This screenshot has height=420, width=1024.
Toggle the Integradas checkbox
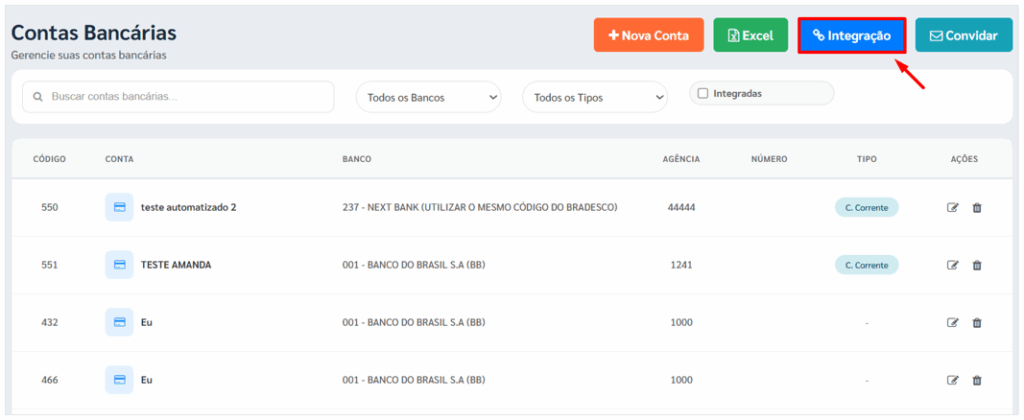703,93
